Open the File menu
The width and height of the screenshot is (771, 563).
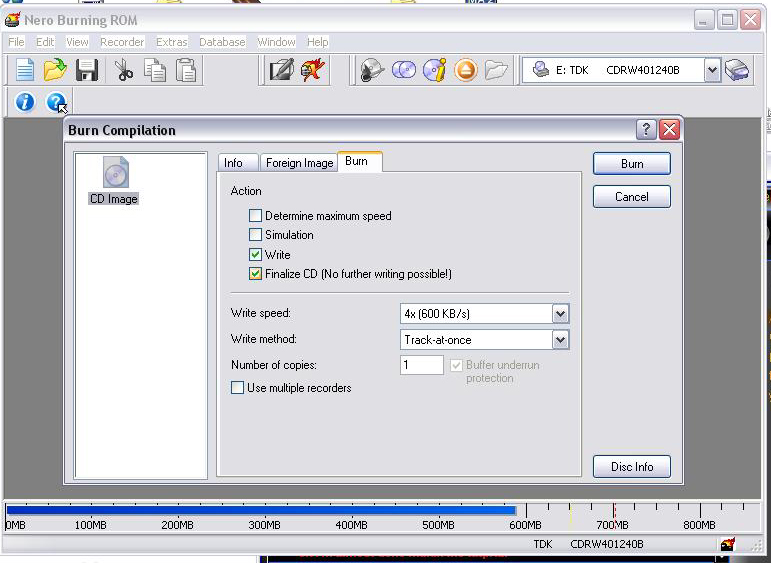click(x=16, y=42)
